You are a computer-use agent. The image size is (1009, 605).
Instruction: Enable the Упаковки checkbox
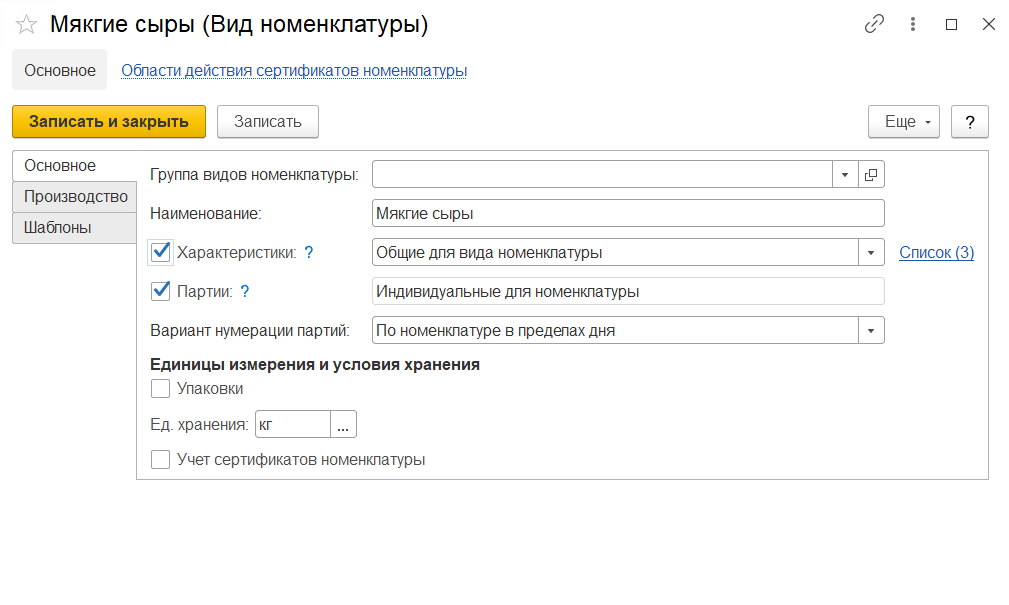point(160,389)
